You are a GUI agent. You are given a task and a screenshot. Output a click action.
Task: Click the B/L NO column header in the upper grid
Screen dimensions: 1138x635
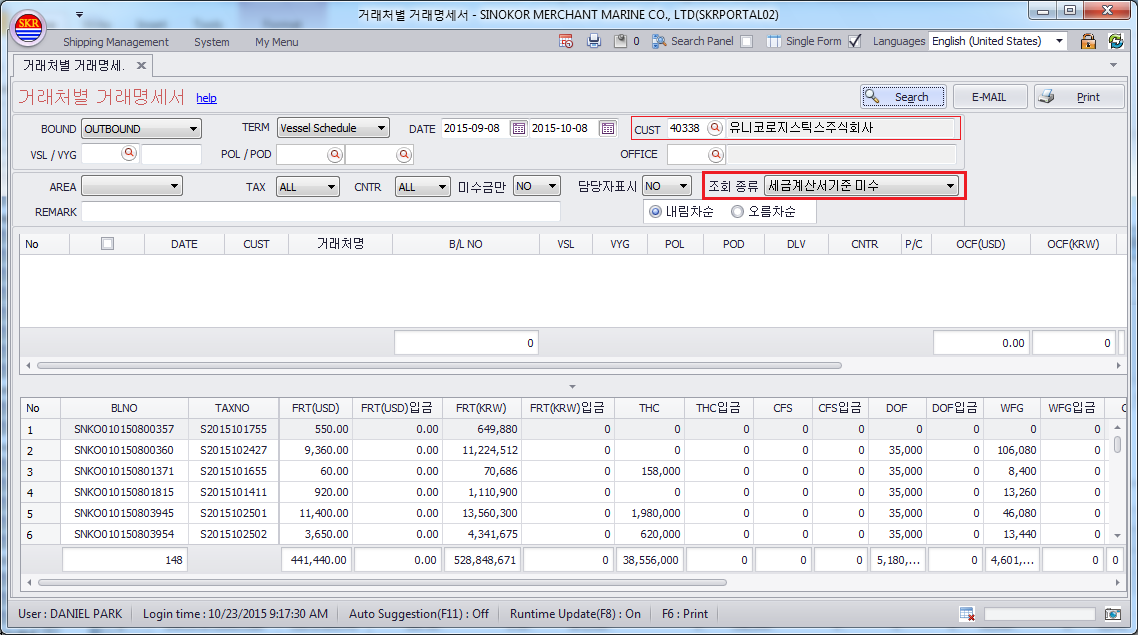[x=466, y=244]
